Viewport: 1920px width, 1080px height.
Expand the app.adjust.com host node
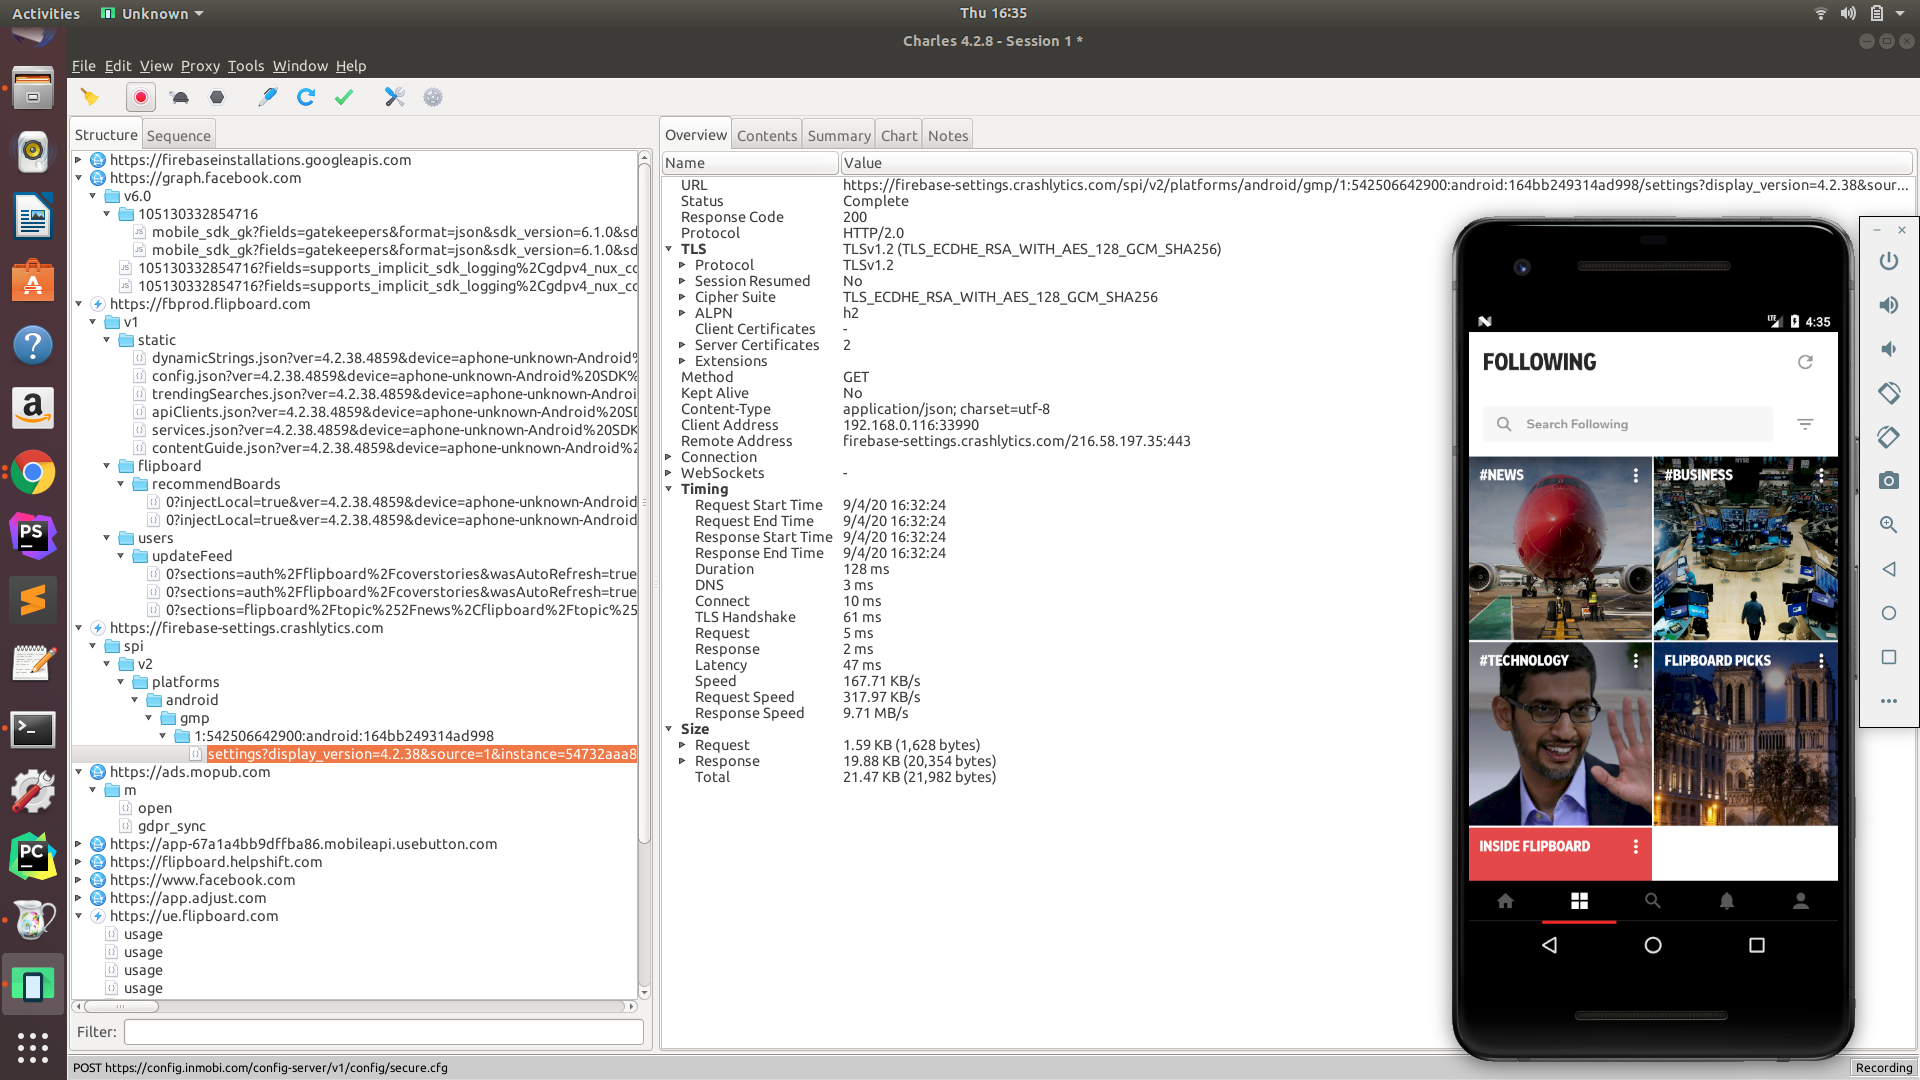click(x=79, y=898)
